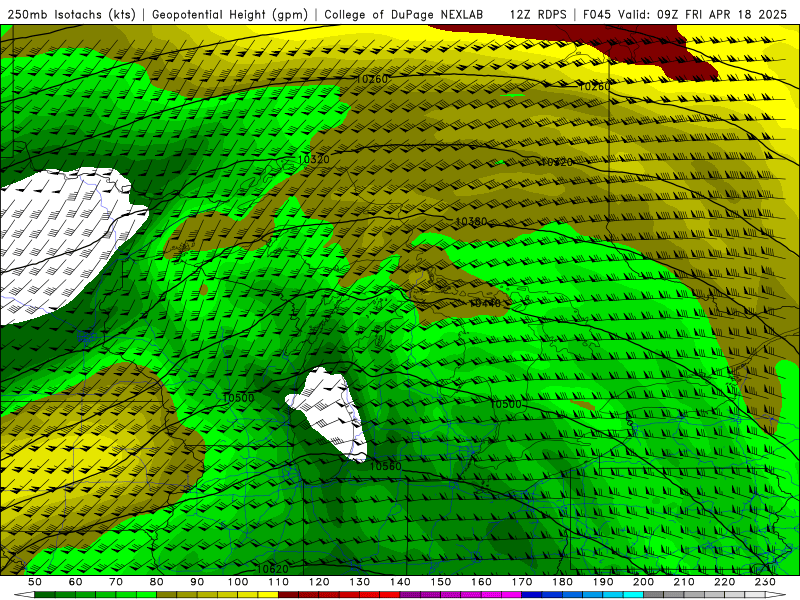Click the 150 value on the color scale
800x600 pixels.
441,582
